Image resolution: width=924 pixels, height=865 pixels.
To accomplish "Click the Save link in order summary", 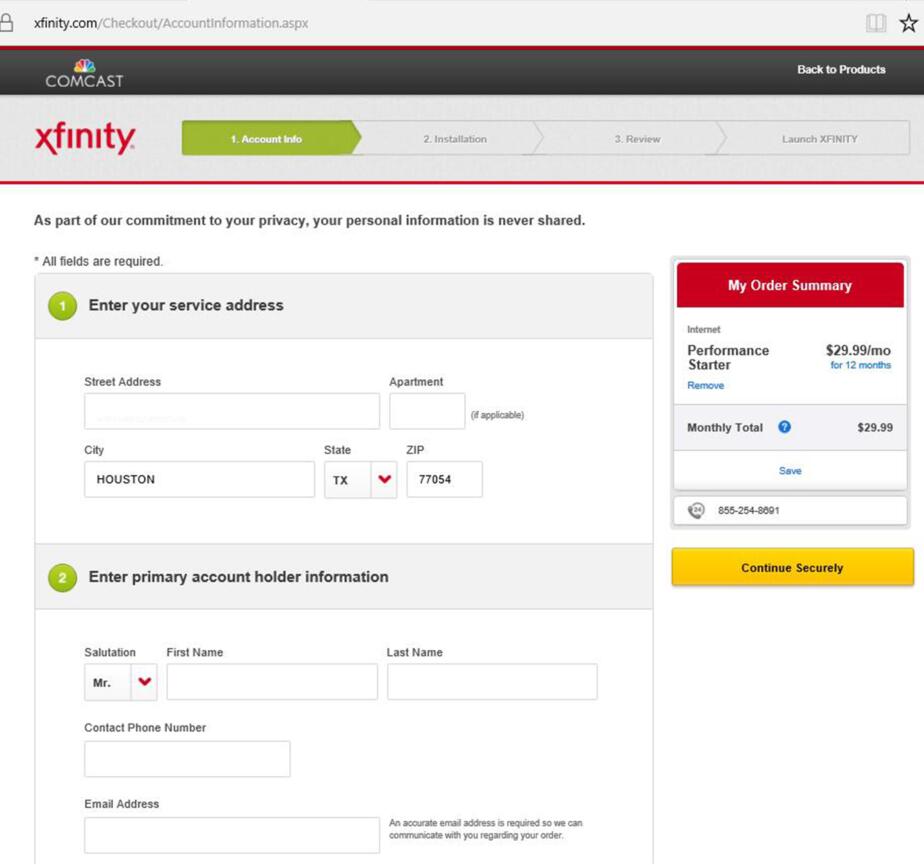I will point(790,471).
